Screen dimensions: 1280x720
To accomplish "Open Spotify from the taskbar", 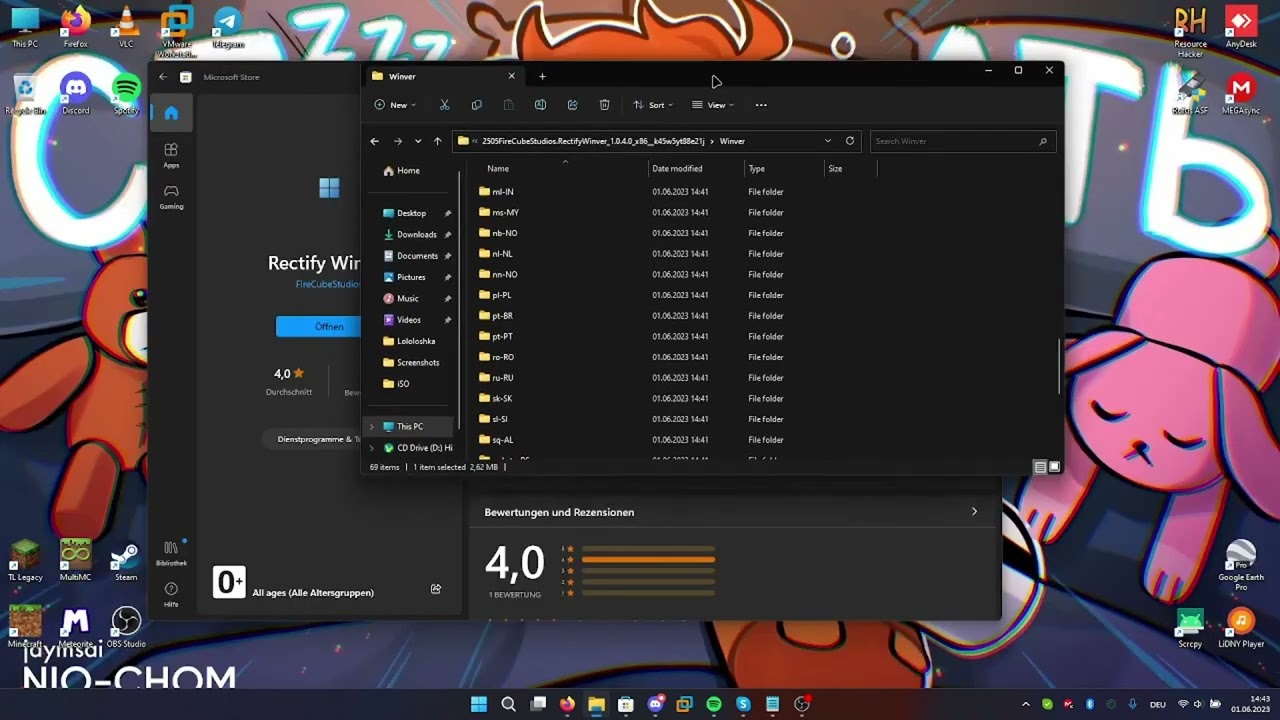I will (714, 704).
